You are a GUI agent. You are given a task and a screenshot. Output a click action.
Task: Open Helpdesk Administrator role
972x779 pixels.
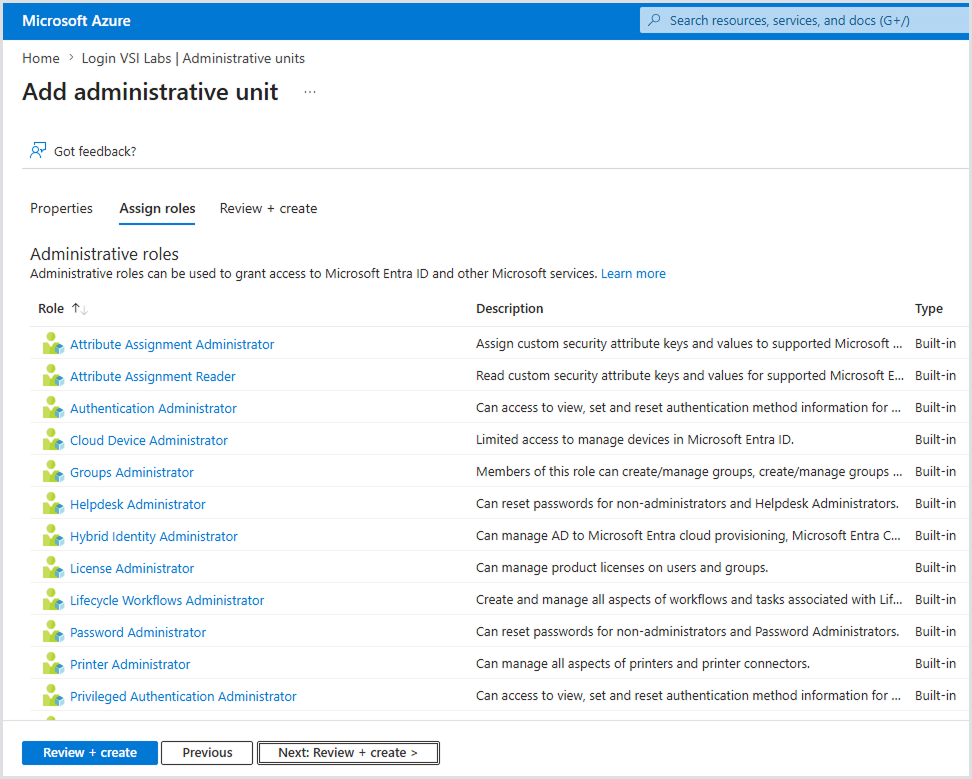pyautogui.click(x=138, y=504)
